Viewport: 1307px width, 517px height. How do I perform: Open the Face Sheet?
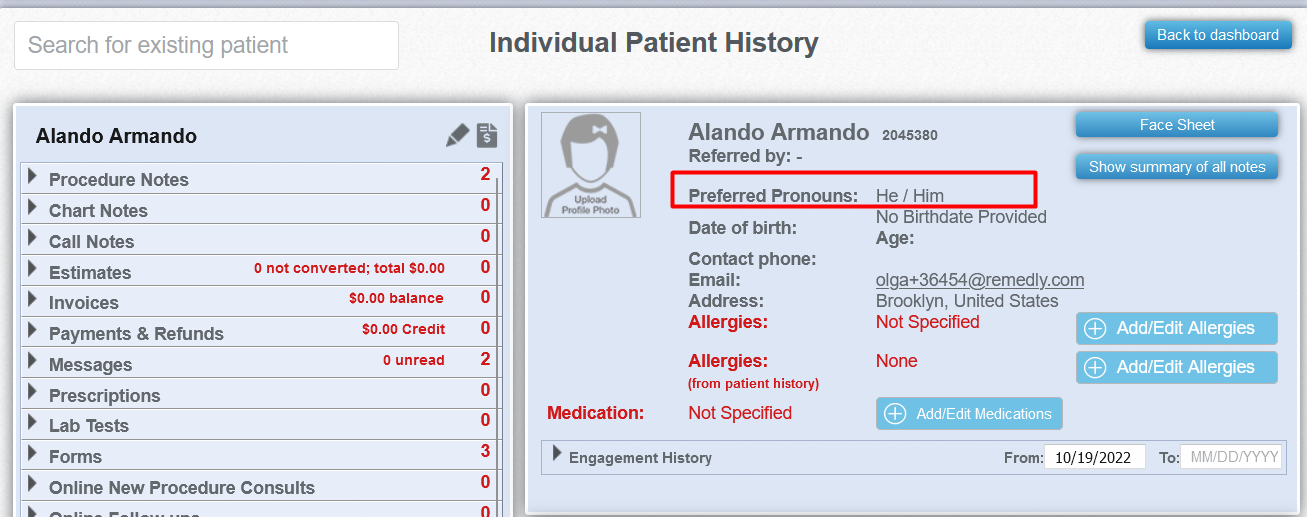(1177, 125)
